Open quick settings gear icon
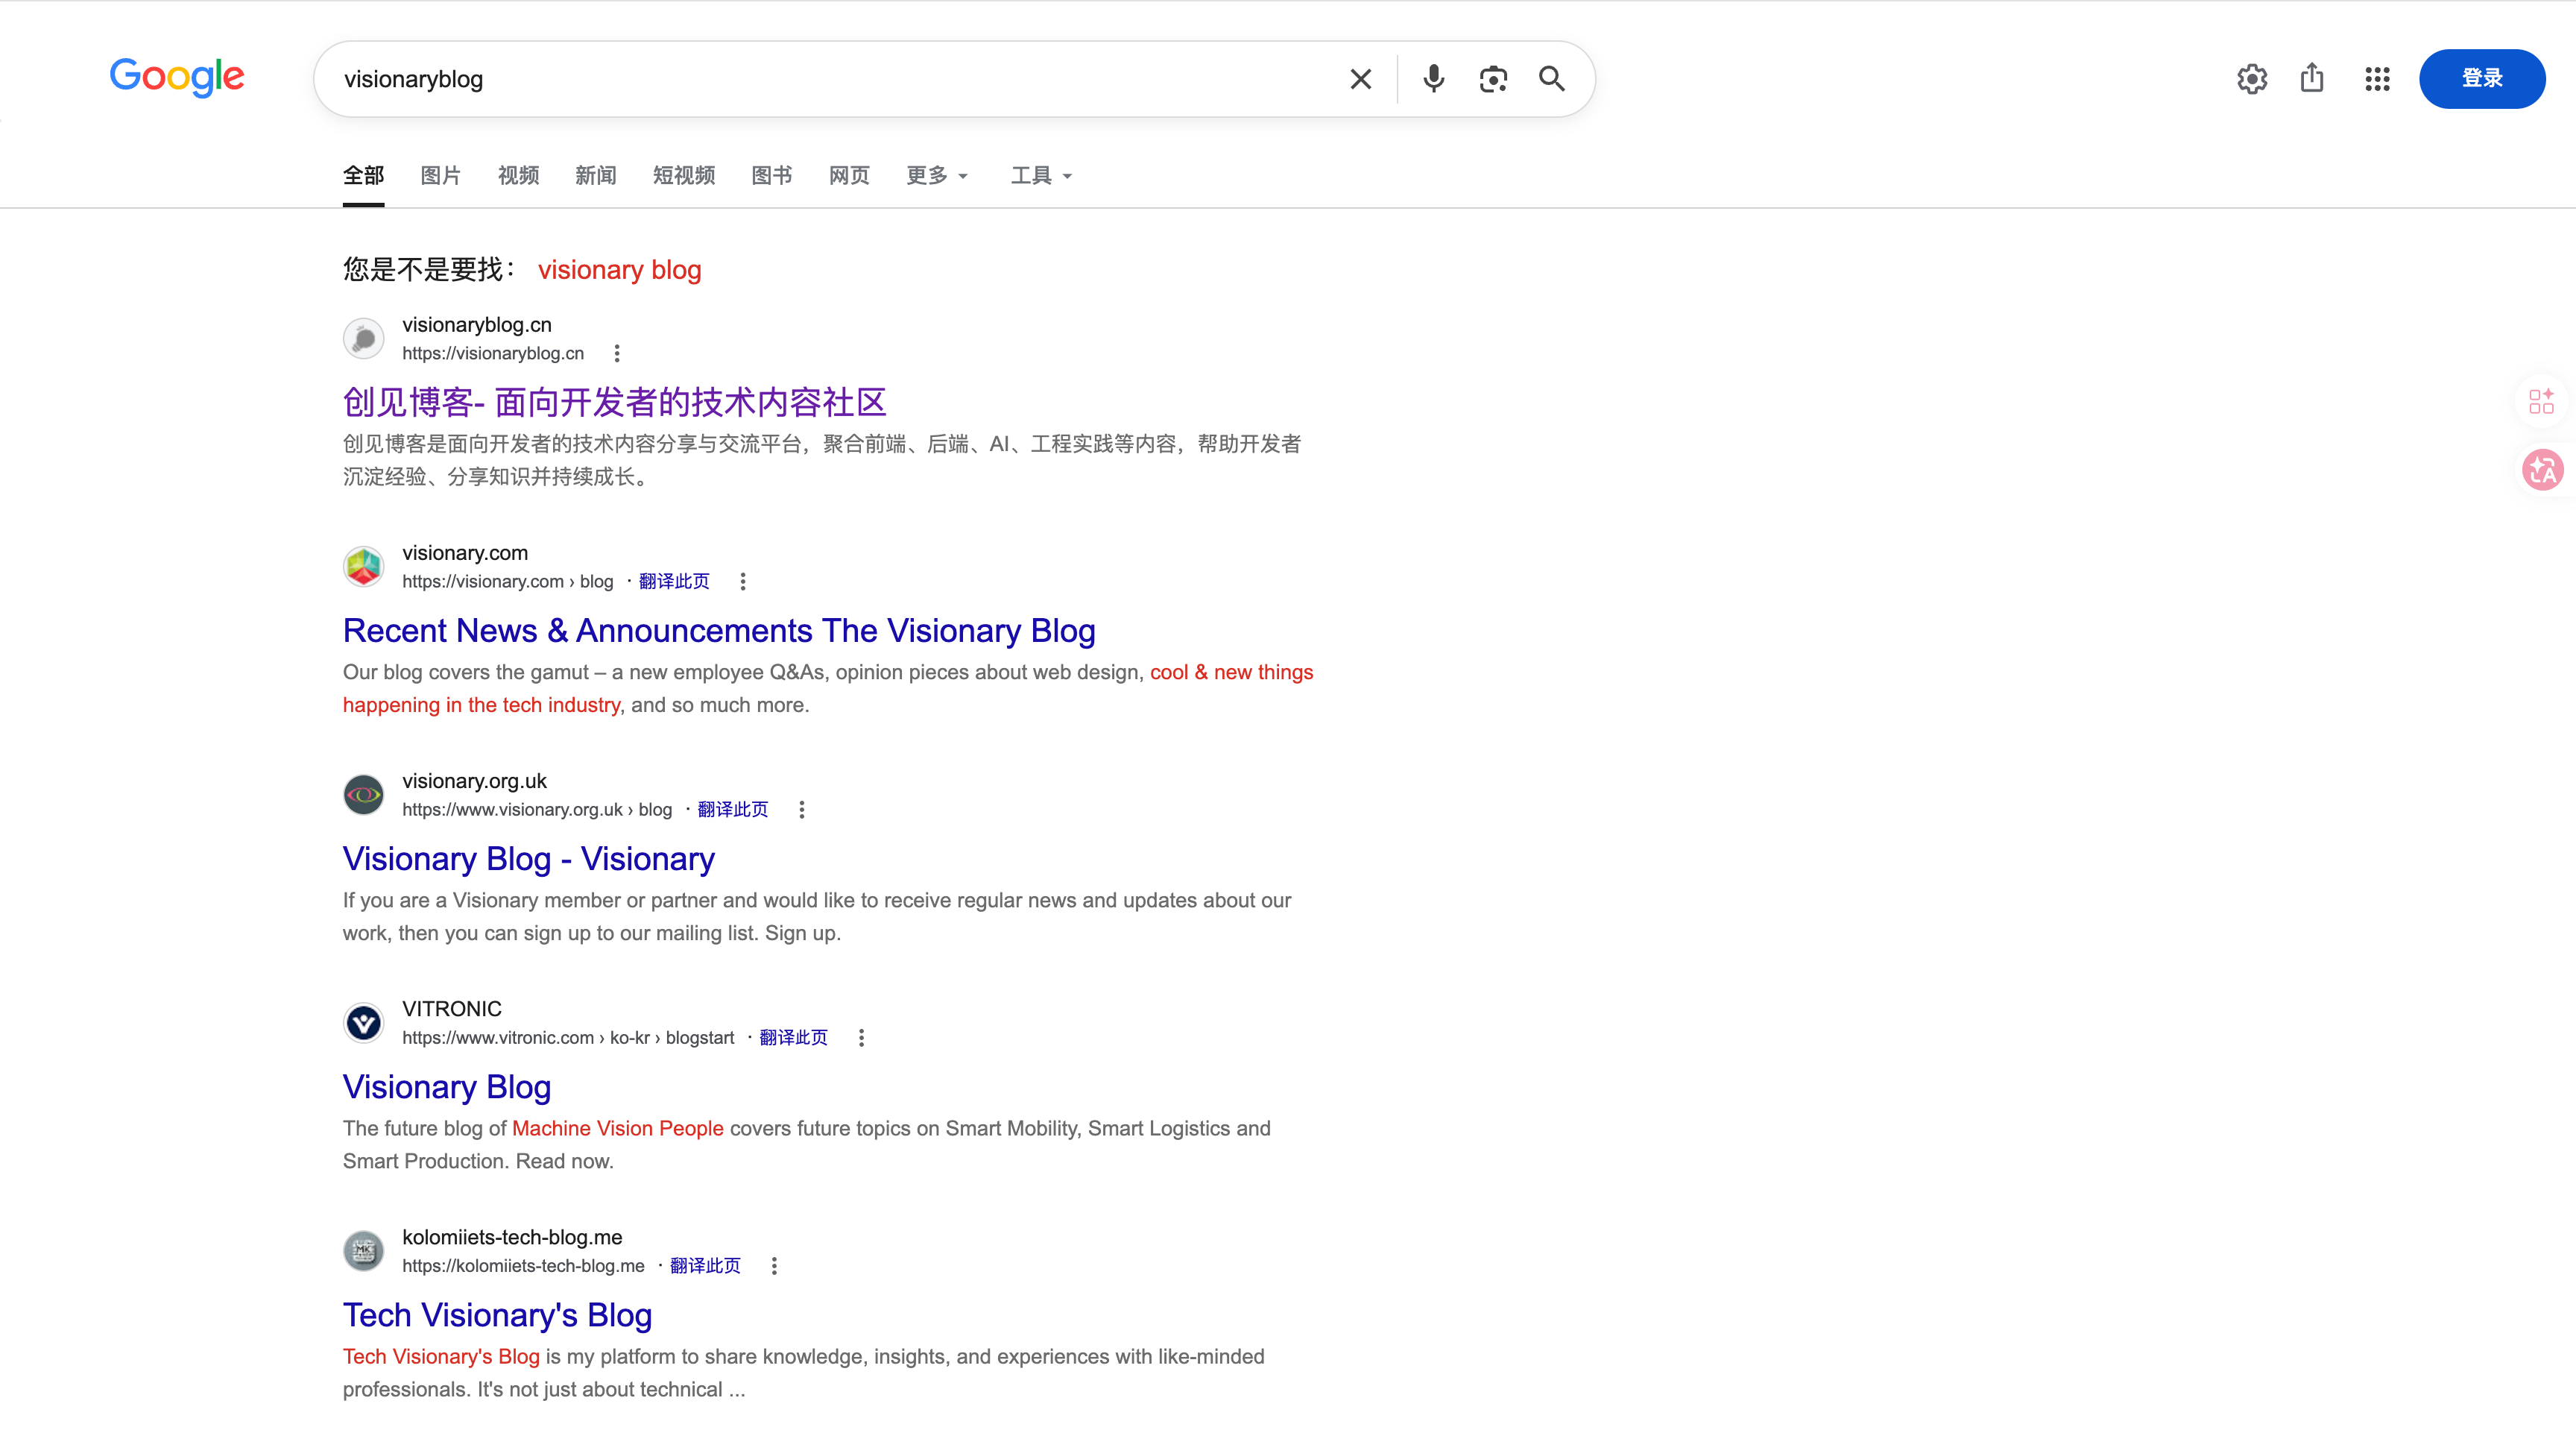Screen dimensions: 2576x1430 pyautogui.click(x=2252, y=79)
